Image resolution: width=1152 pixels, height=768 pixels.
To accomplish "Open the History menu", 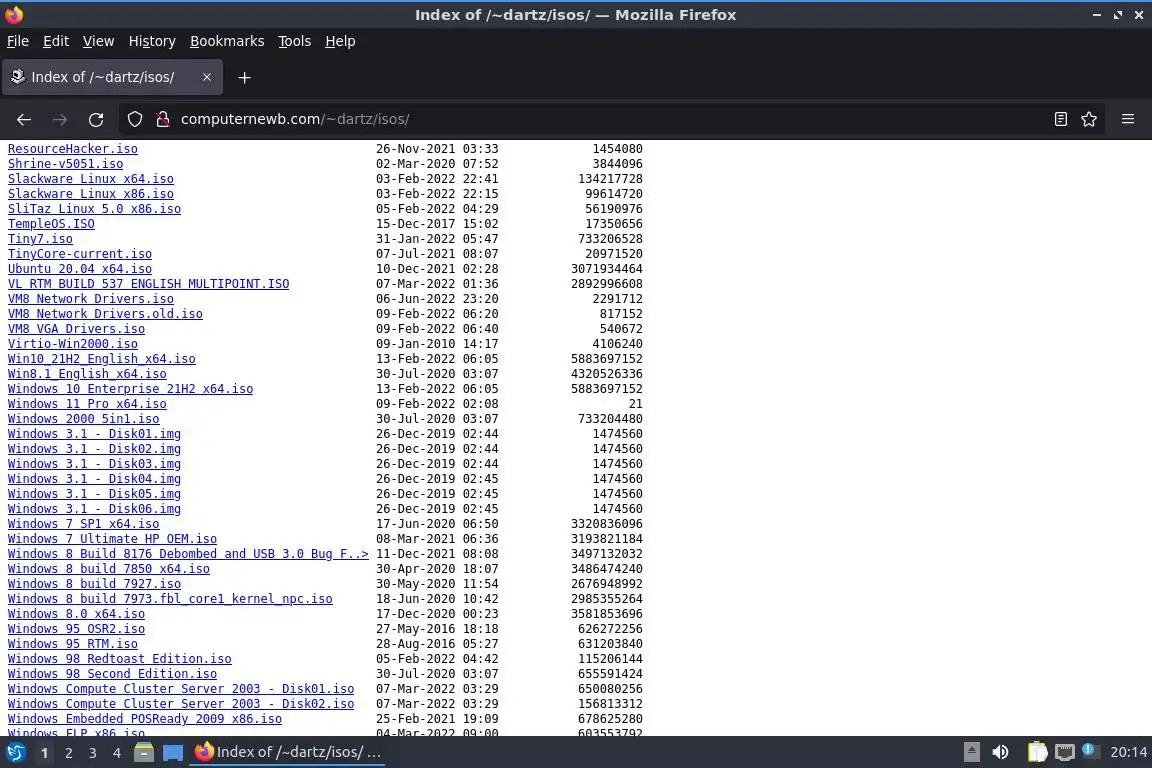I will [x=152, y=41].
